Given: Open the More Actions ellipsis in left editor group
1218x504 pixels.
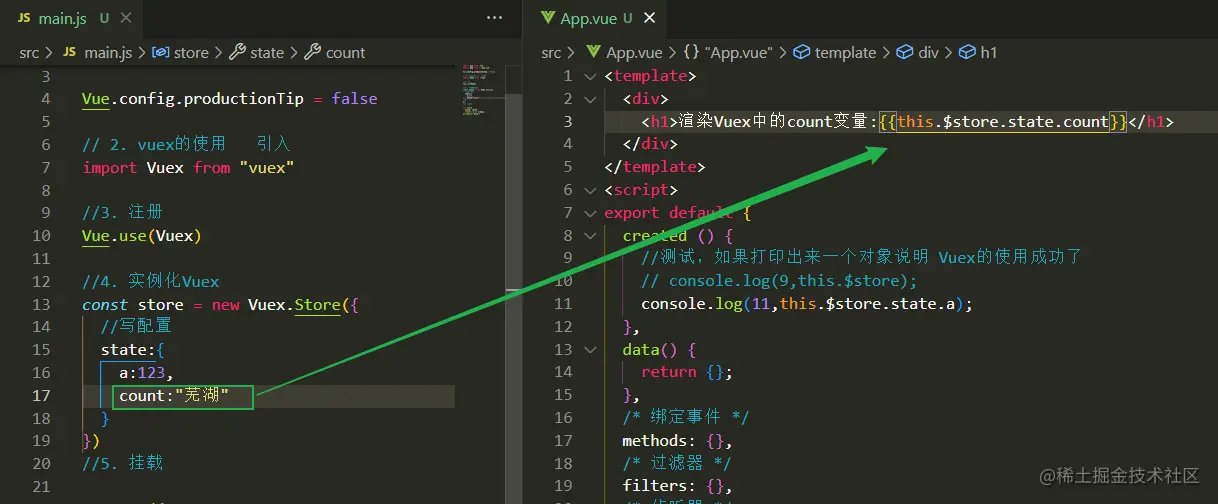Looking at the screenshot, I should pos(495,18).
